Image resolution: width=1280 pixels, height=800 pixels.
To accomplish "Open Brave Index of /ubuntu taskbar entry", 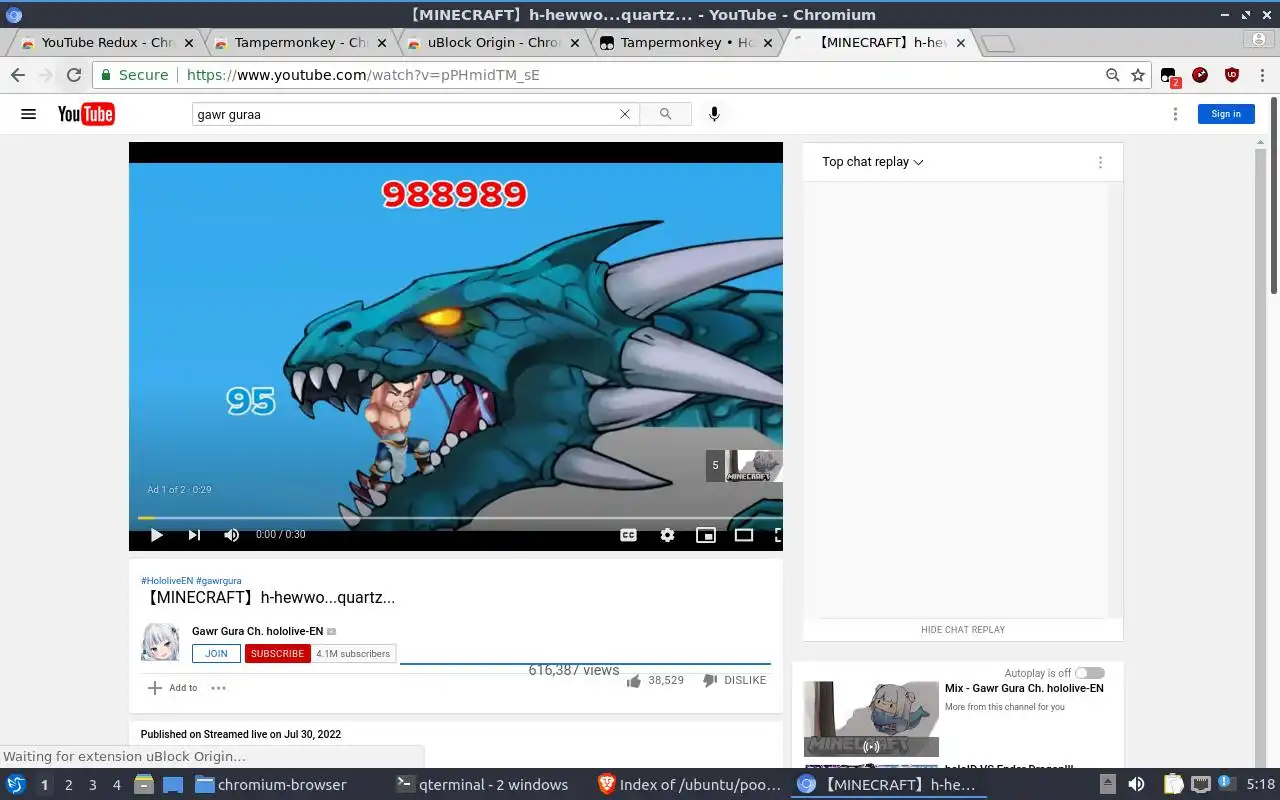I will [689, 785].
